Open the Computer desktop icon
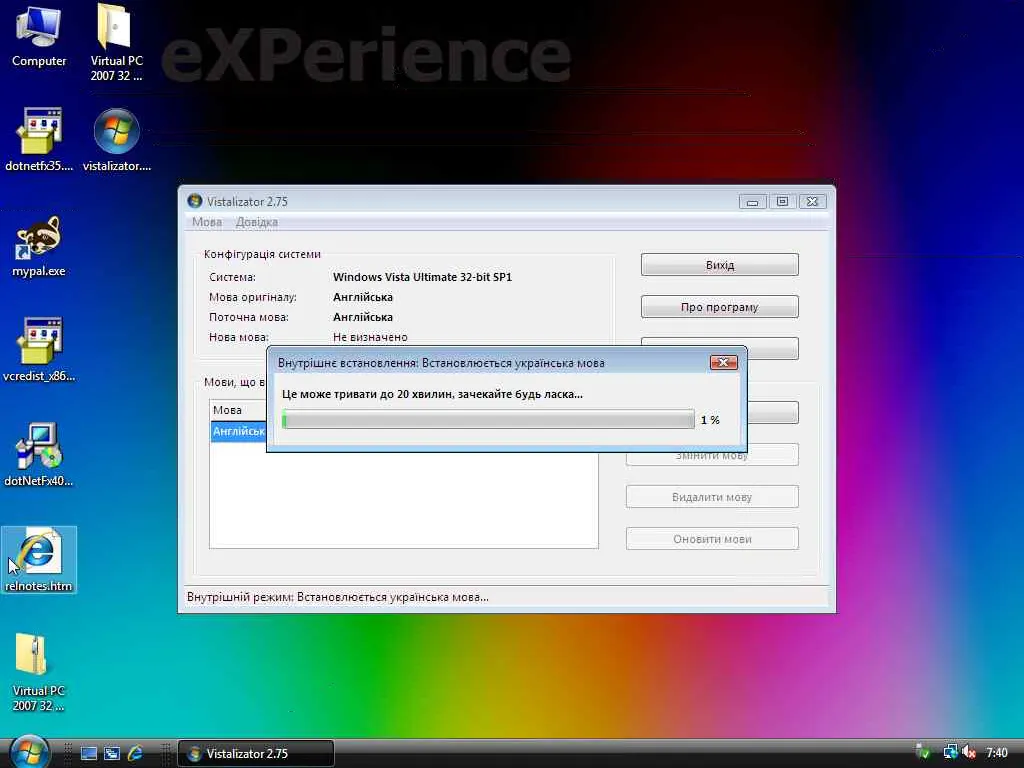This screenshot has width=1024, height=768. point(39,36)
